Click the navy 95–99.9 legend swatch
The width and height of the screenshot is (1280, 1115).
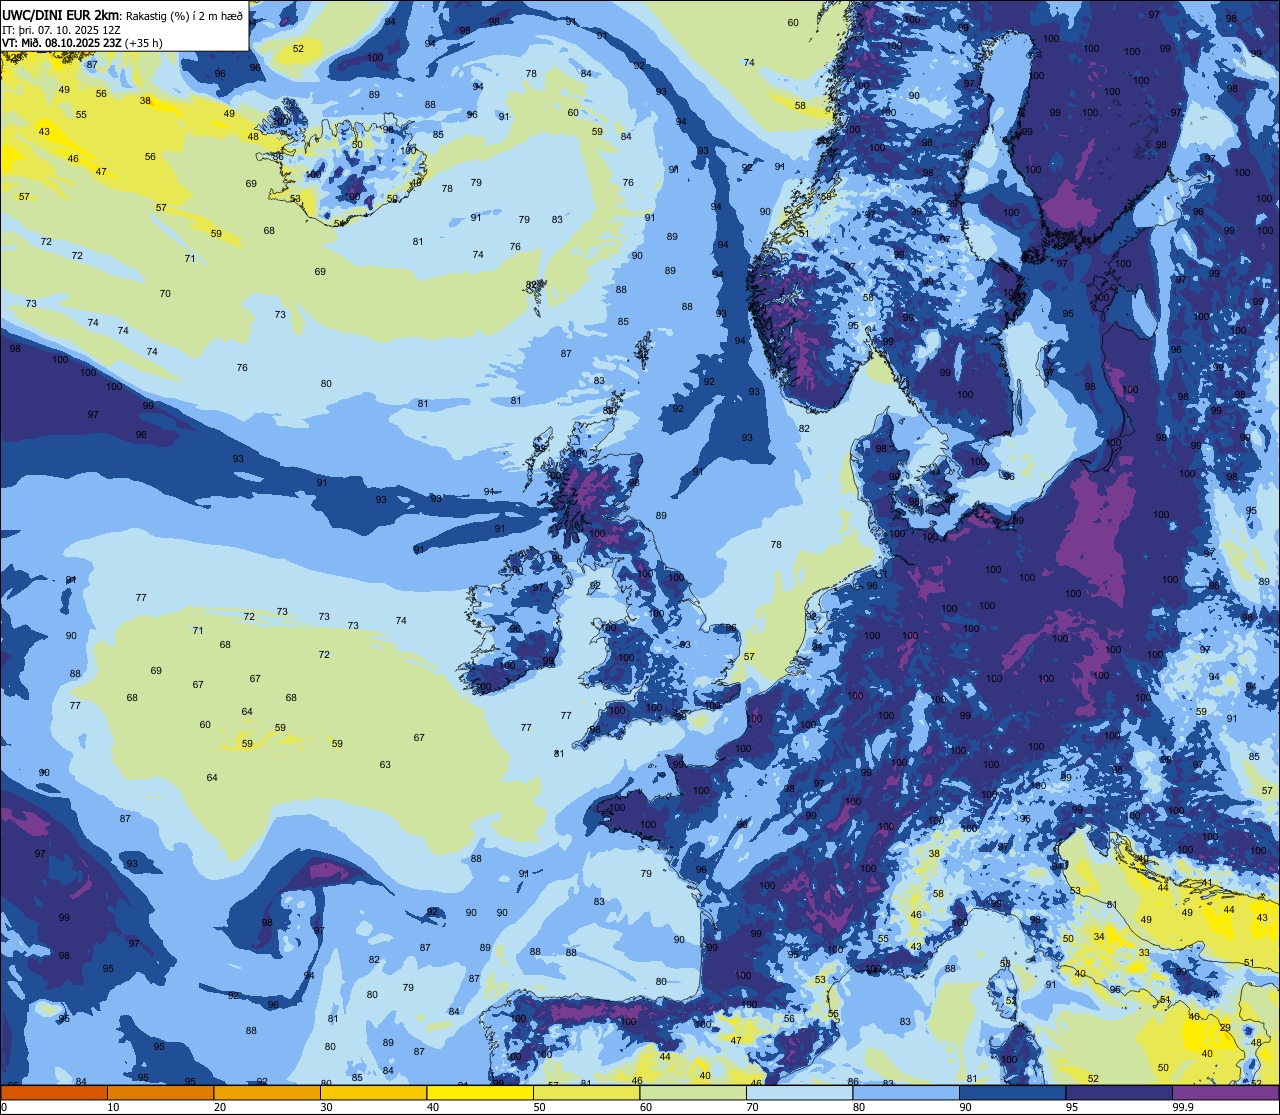click(1119, 1092)
